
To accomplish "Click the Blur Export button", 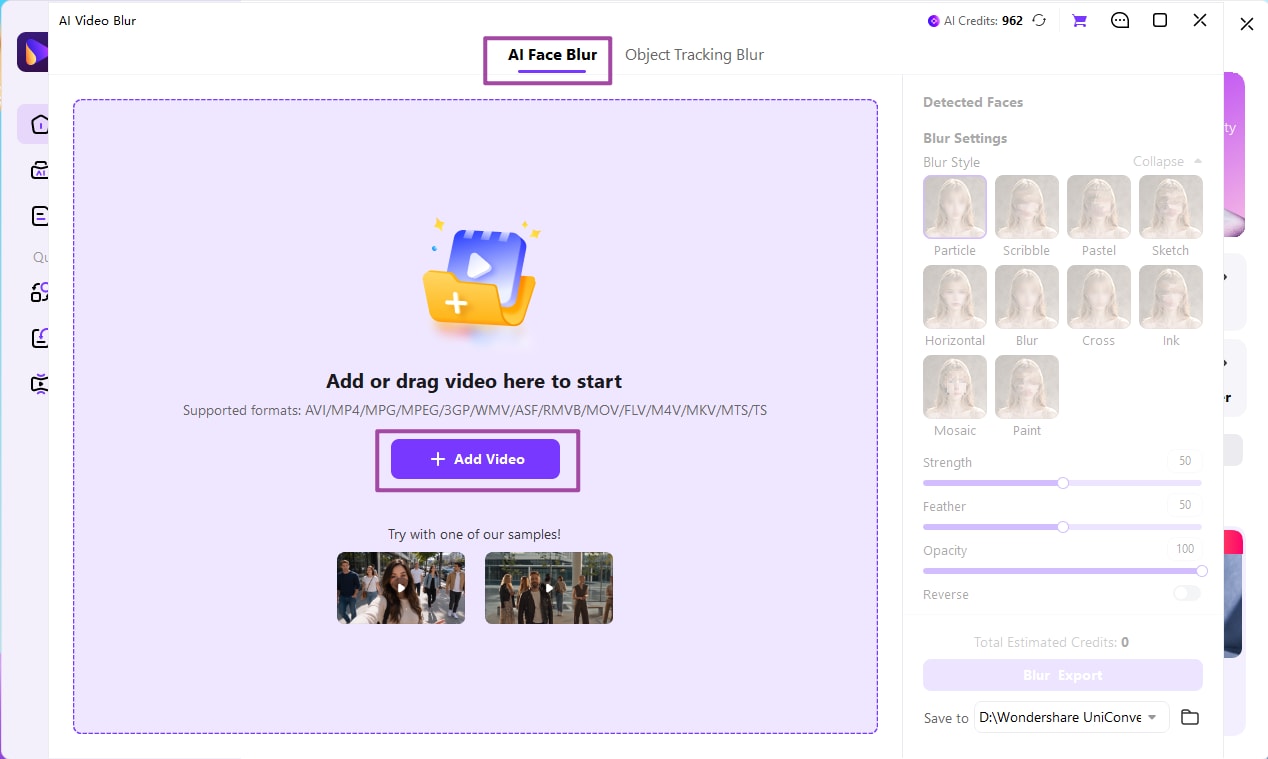I will click(x=1062, y=675).
